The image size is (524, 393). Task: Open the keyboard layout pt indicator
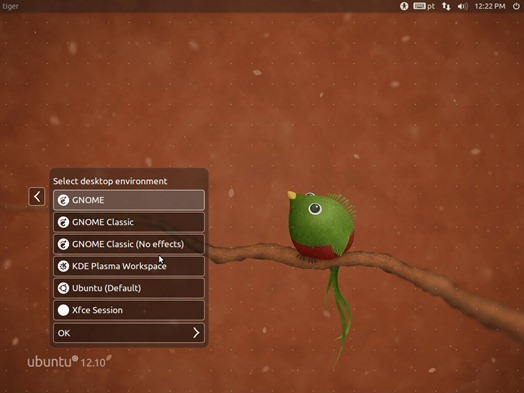[x=424, y=6]
